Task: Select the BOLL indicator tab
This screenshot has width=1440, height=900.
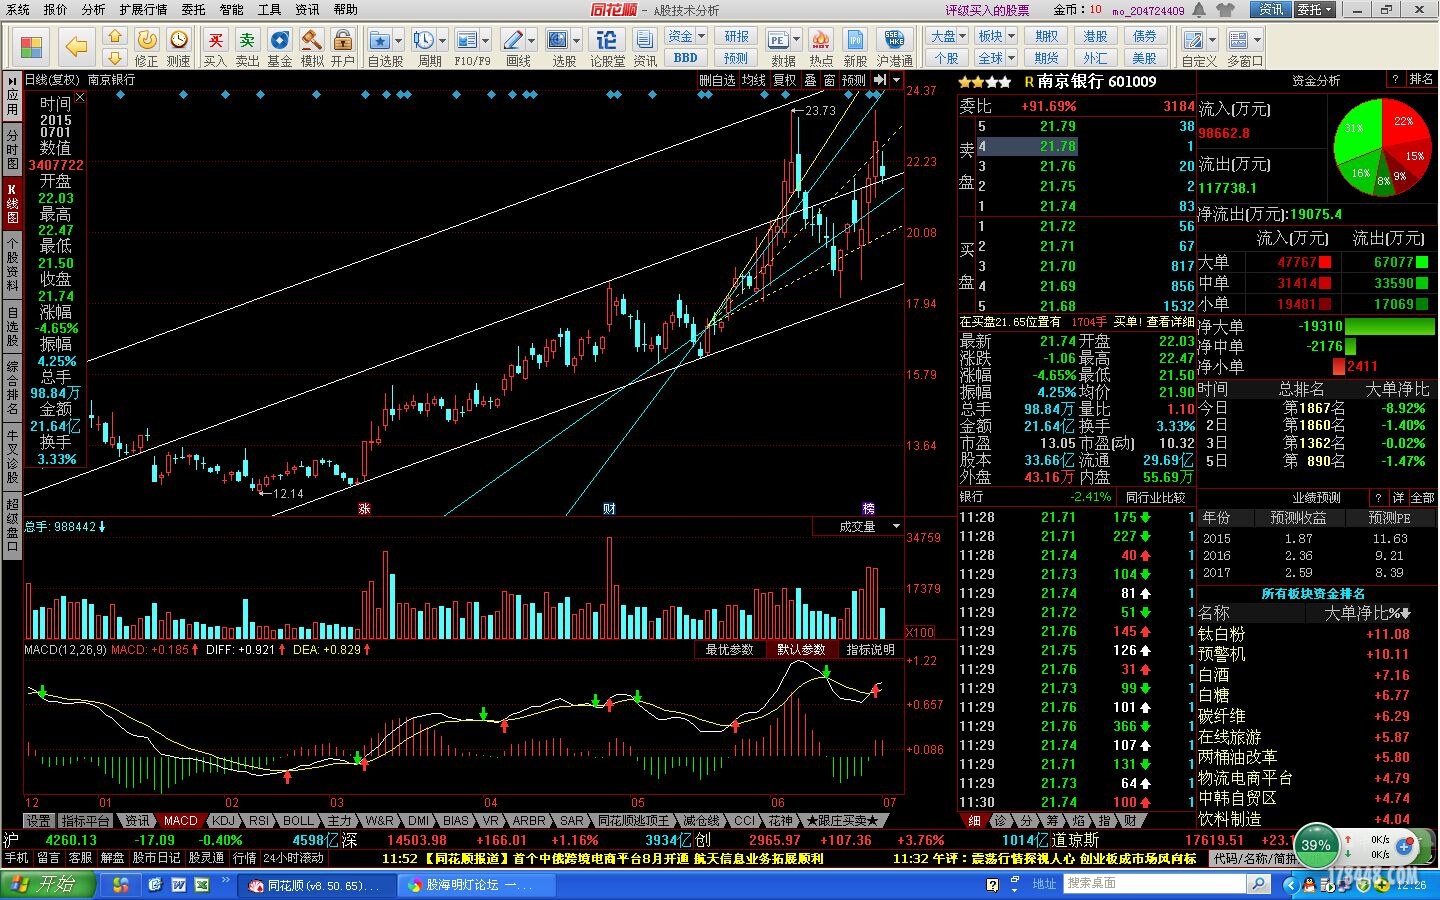Action: coord(298,820)
